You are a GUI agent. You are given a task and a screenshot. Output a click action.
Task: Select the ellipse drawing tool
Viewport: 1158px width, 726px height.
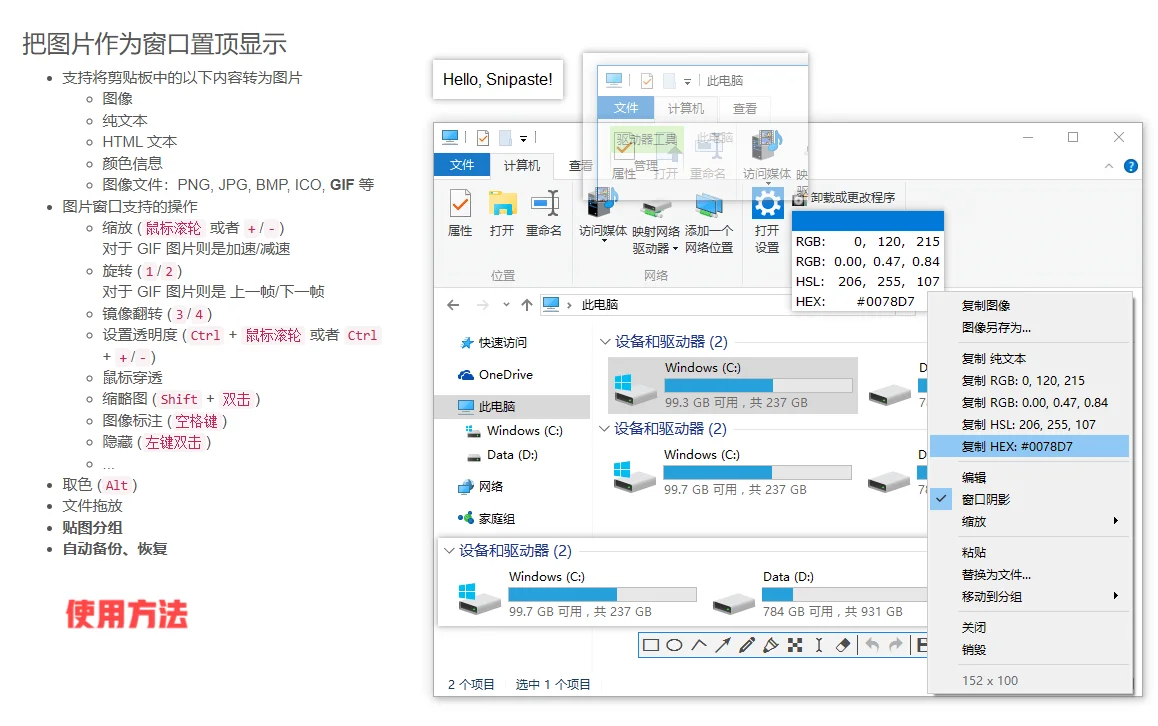pos(673,645)
